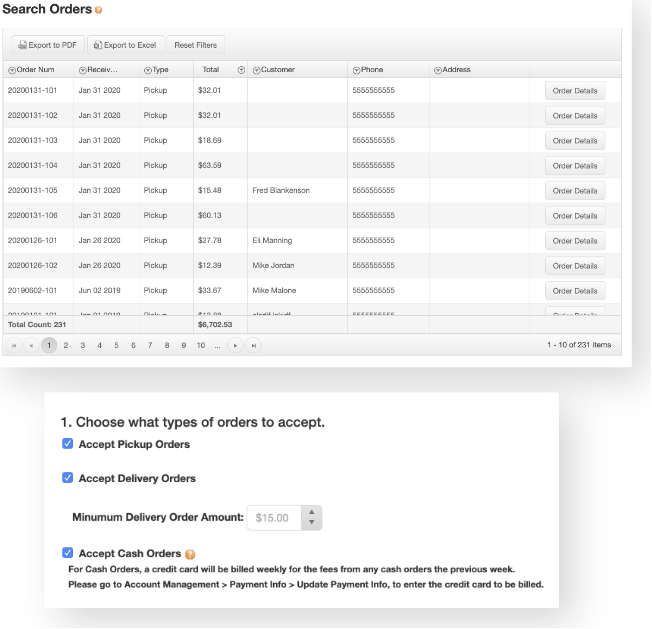Screen dimensions: 652x629
Task: Go to page 5 of orders
Action: click(x=116, y=345)
